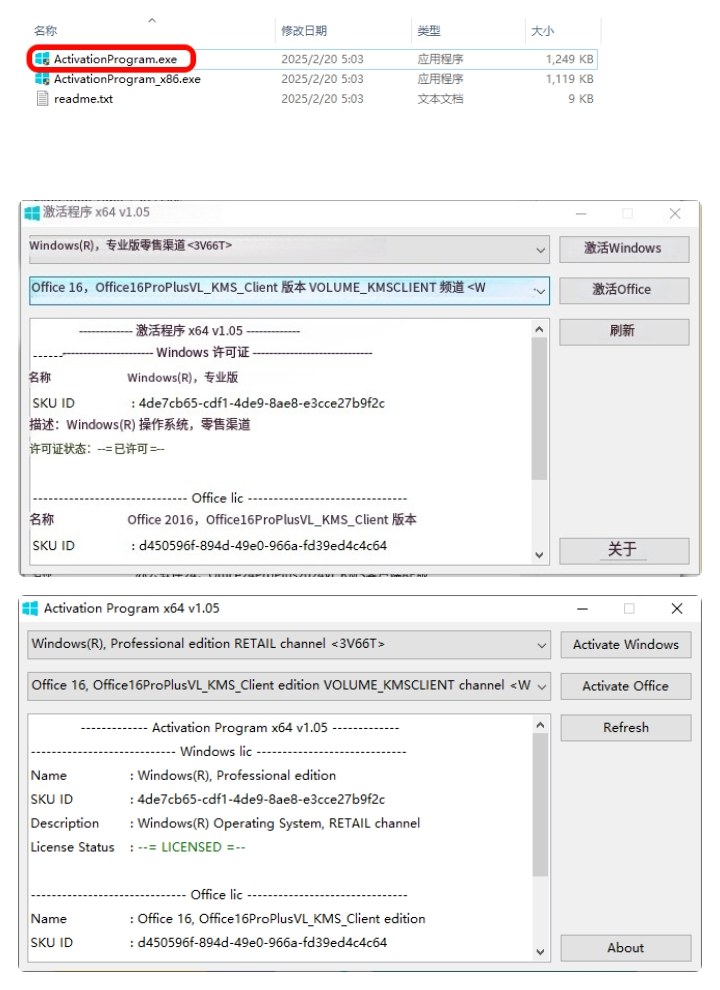Open the Office 16 版本 dropdown in the Chinese window
Screen dimensions: 720x990
540,291
